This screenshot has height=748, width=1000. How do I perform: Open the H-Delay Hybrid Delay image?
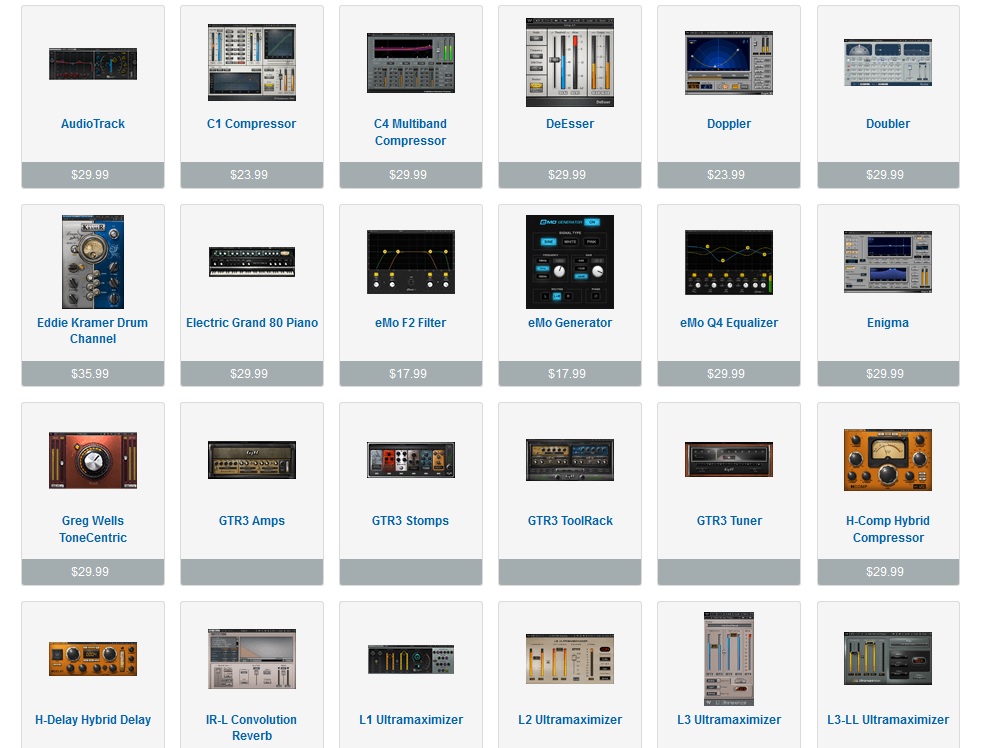pyautogui.click(x=92, y=659)
